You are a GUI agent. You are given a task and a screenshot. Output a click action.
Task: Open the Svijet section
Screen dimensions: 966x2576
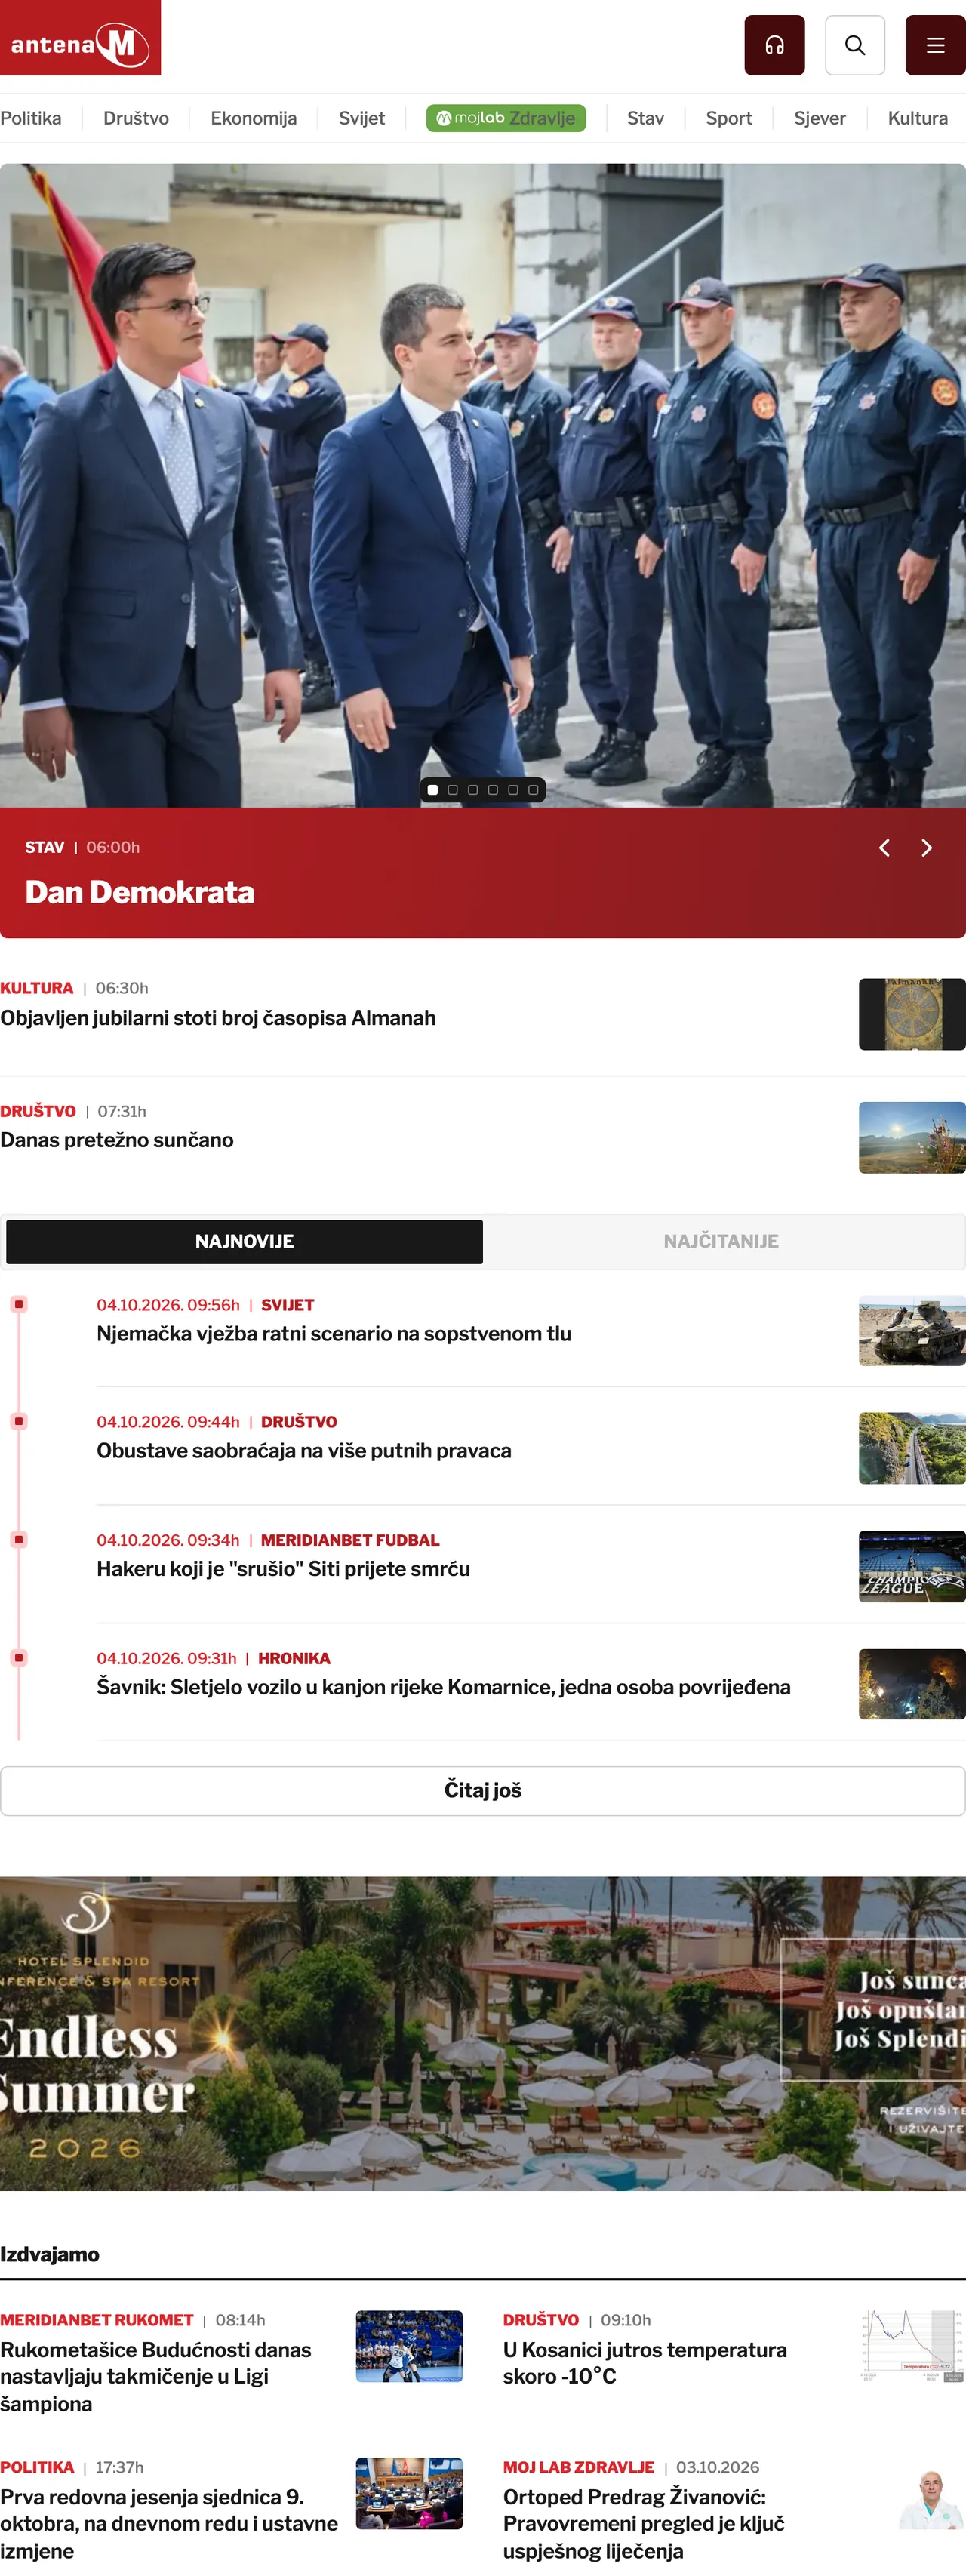(361, 118)
